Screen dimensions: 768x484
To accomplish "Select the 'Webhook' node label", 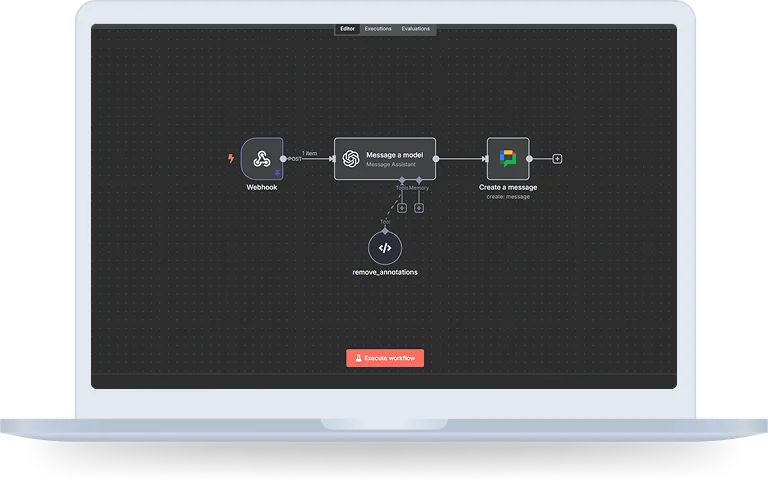I will coord(262,187).
